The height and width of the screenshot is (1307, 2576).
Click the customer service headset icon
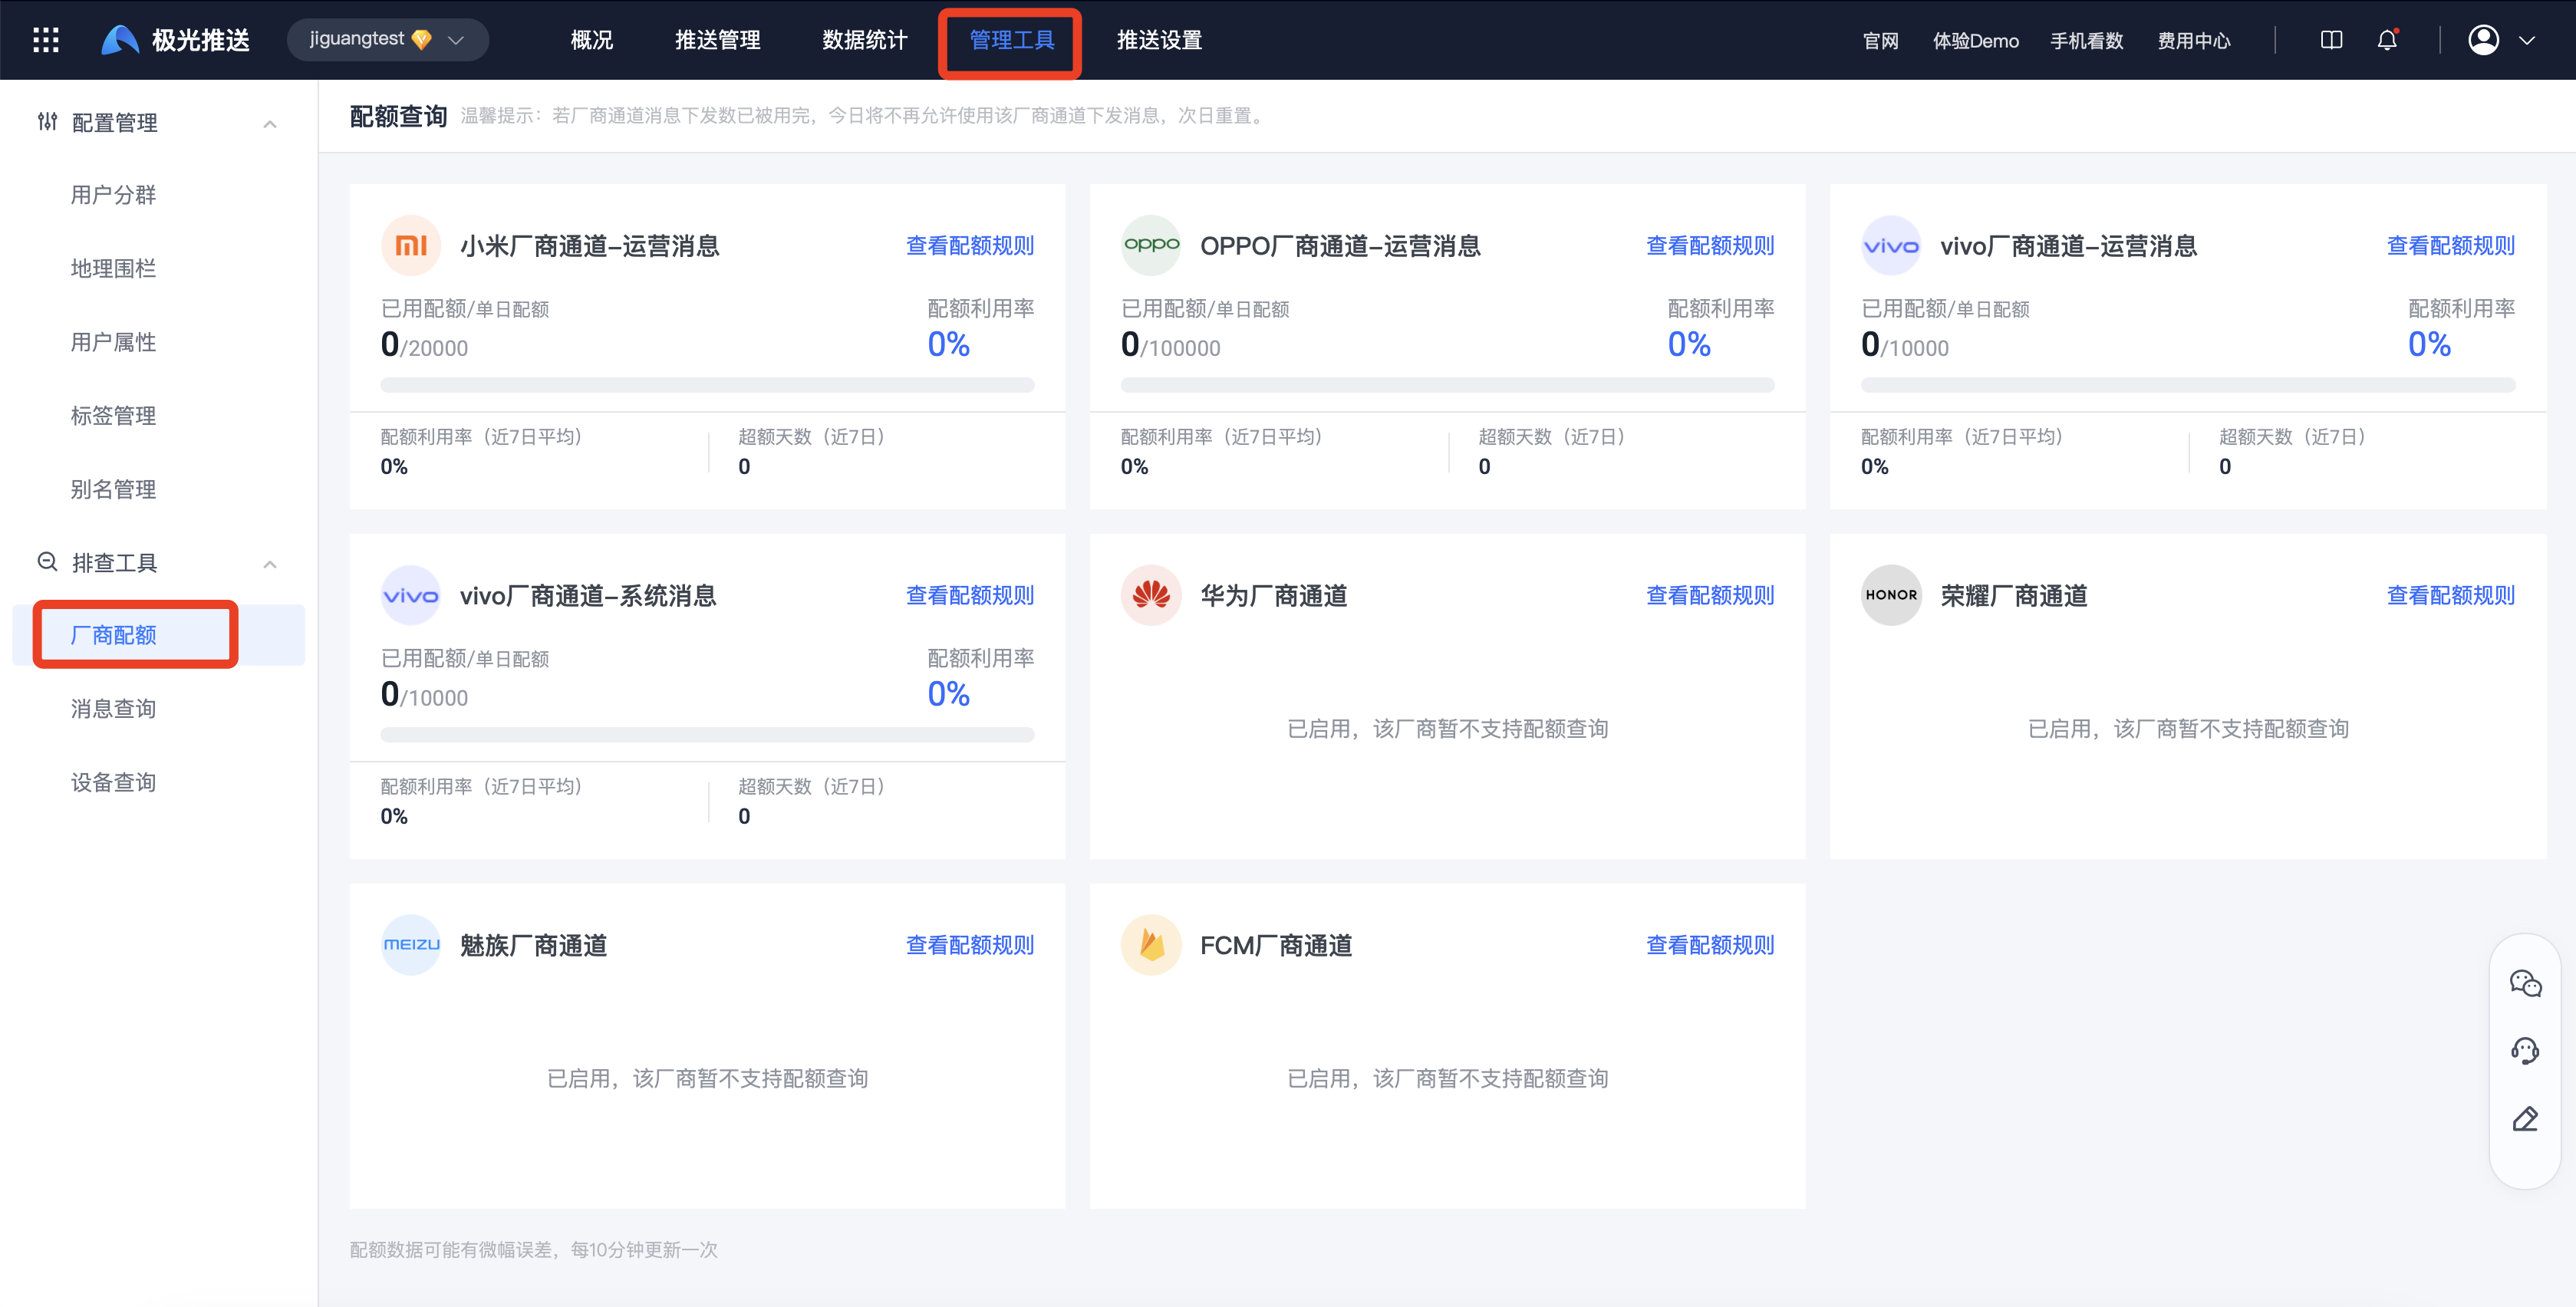[x=2525, y=1051]
